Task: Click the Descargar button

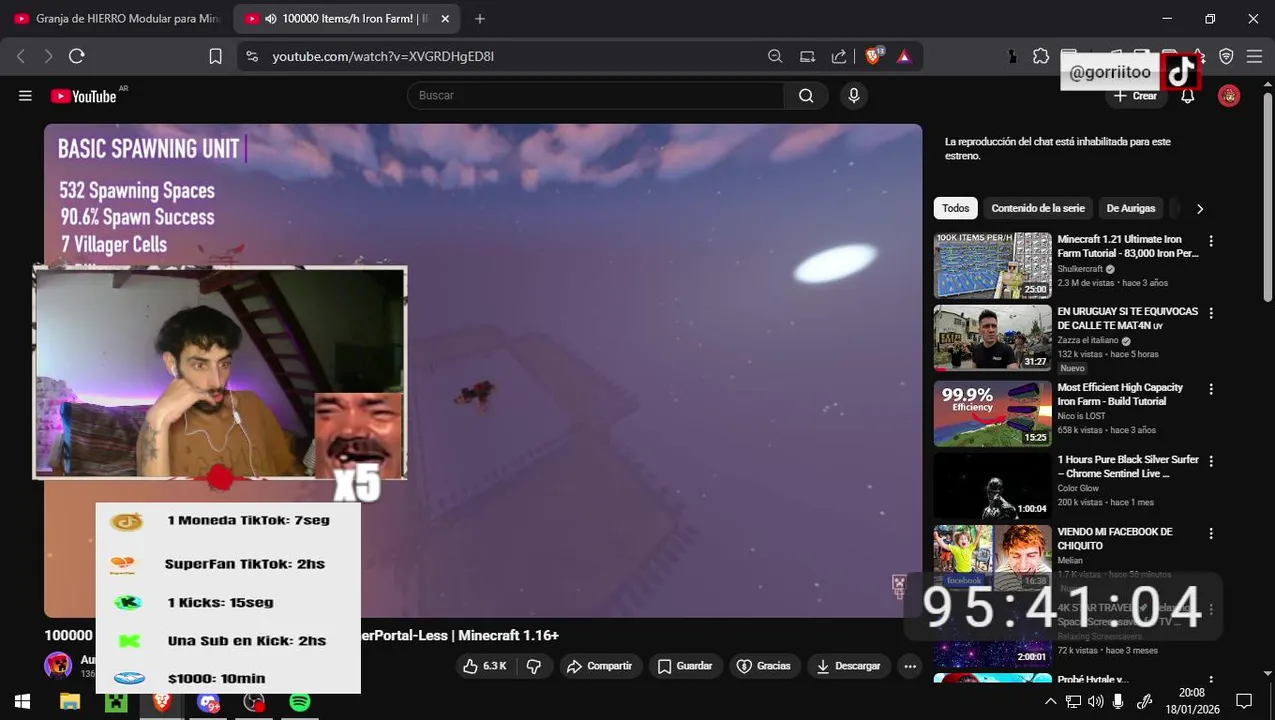Action: pos(848,666)
